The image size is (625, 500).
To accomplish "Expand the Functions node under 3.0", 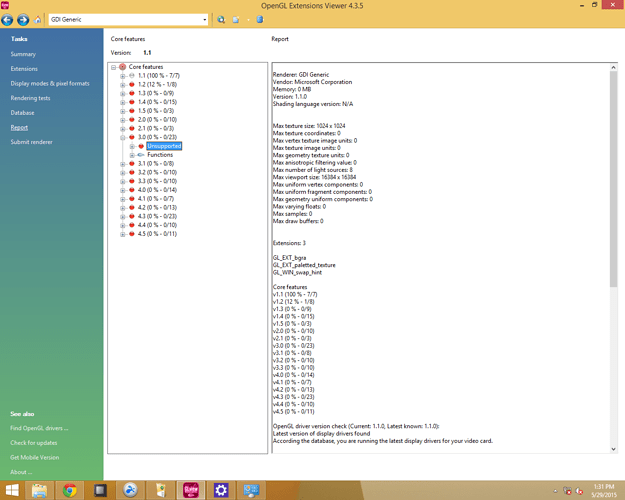I will [132, 155].
